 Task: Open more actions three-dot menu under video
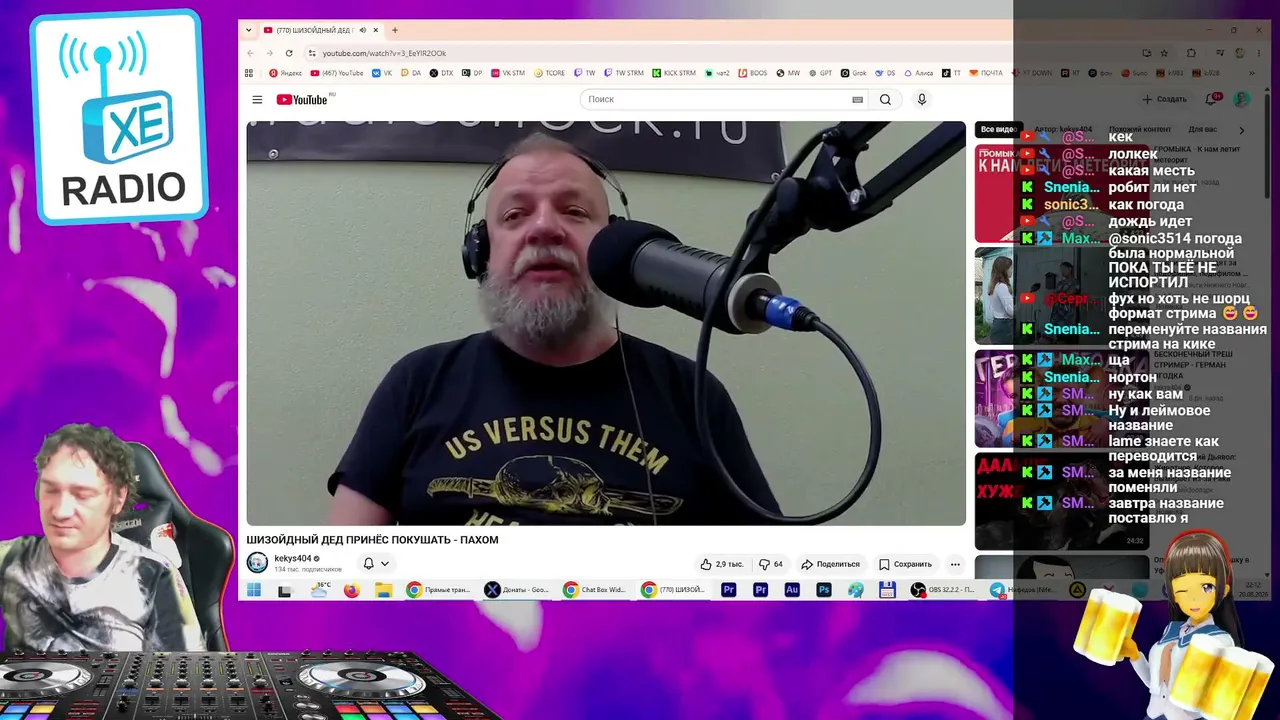pyautogui.click(x=955, y=564)
